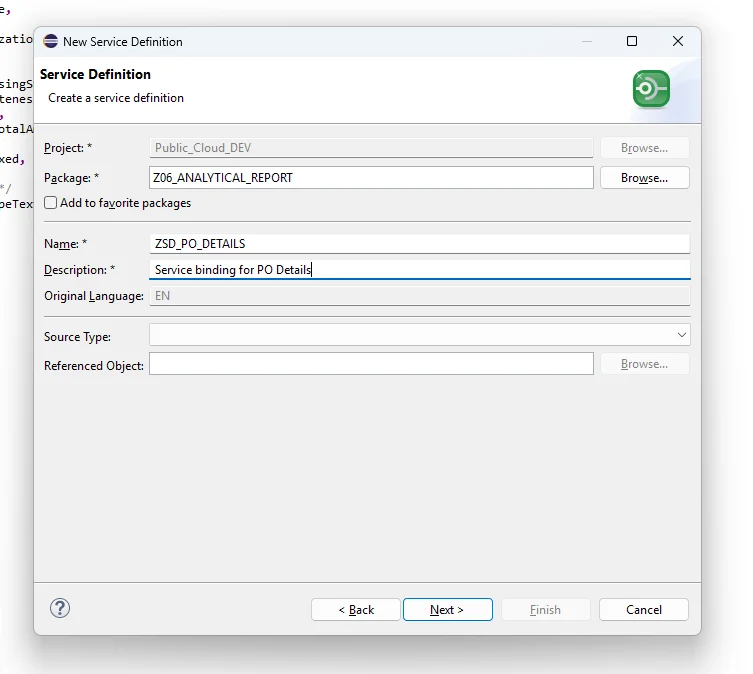Click the disabled Finish button
This screenshot has height=674, width=753.
[546, 610]
